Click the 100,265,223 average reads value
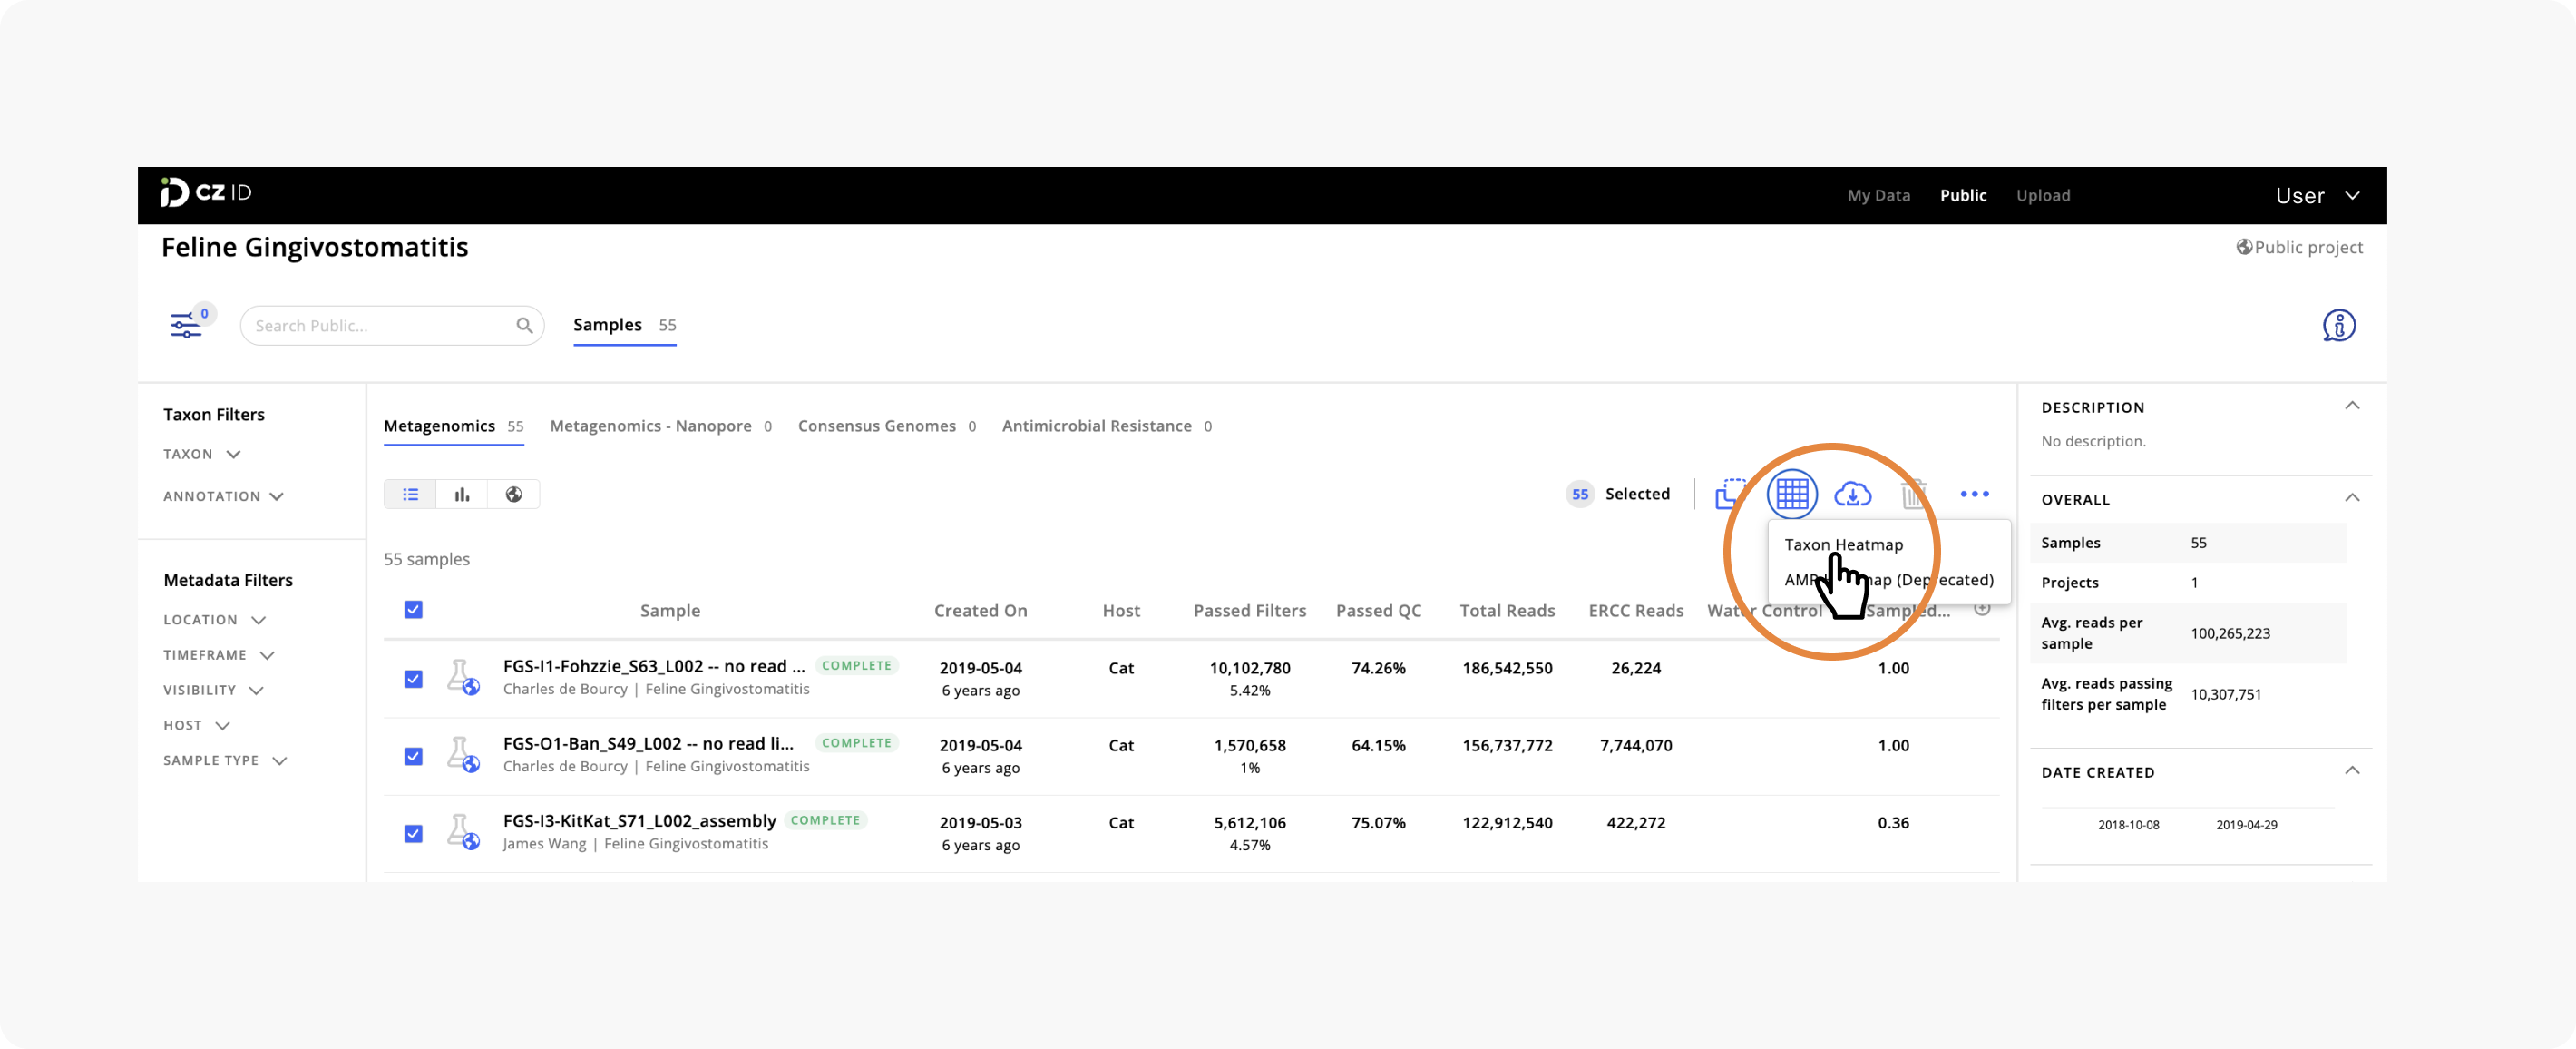This screenshot has width=2576, height=1049. pos(2230,633)
